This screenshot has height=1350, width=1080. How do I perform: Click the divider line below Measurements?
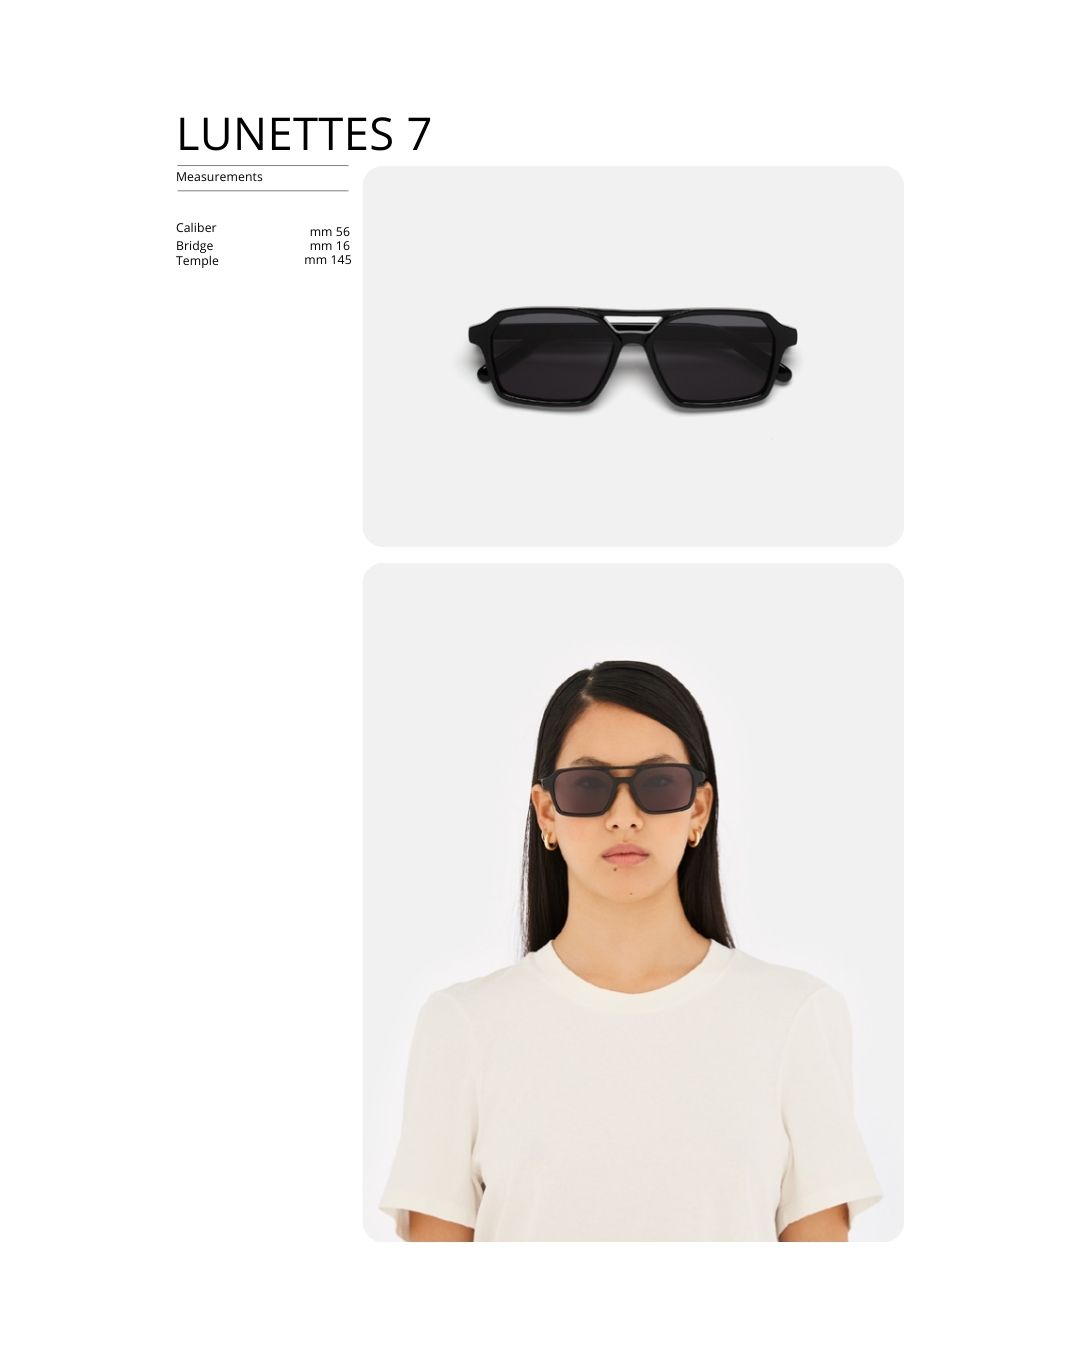[x=263, y=191]
